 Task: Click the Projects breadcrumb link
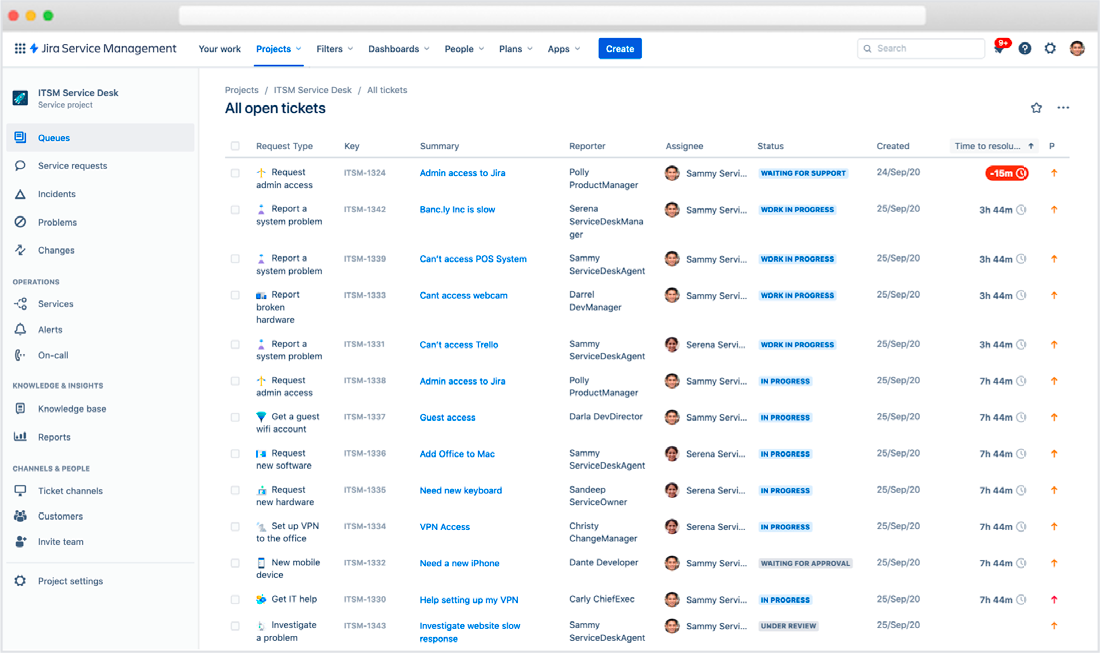pos(241,90)
